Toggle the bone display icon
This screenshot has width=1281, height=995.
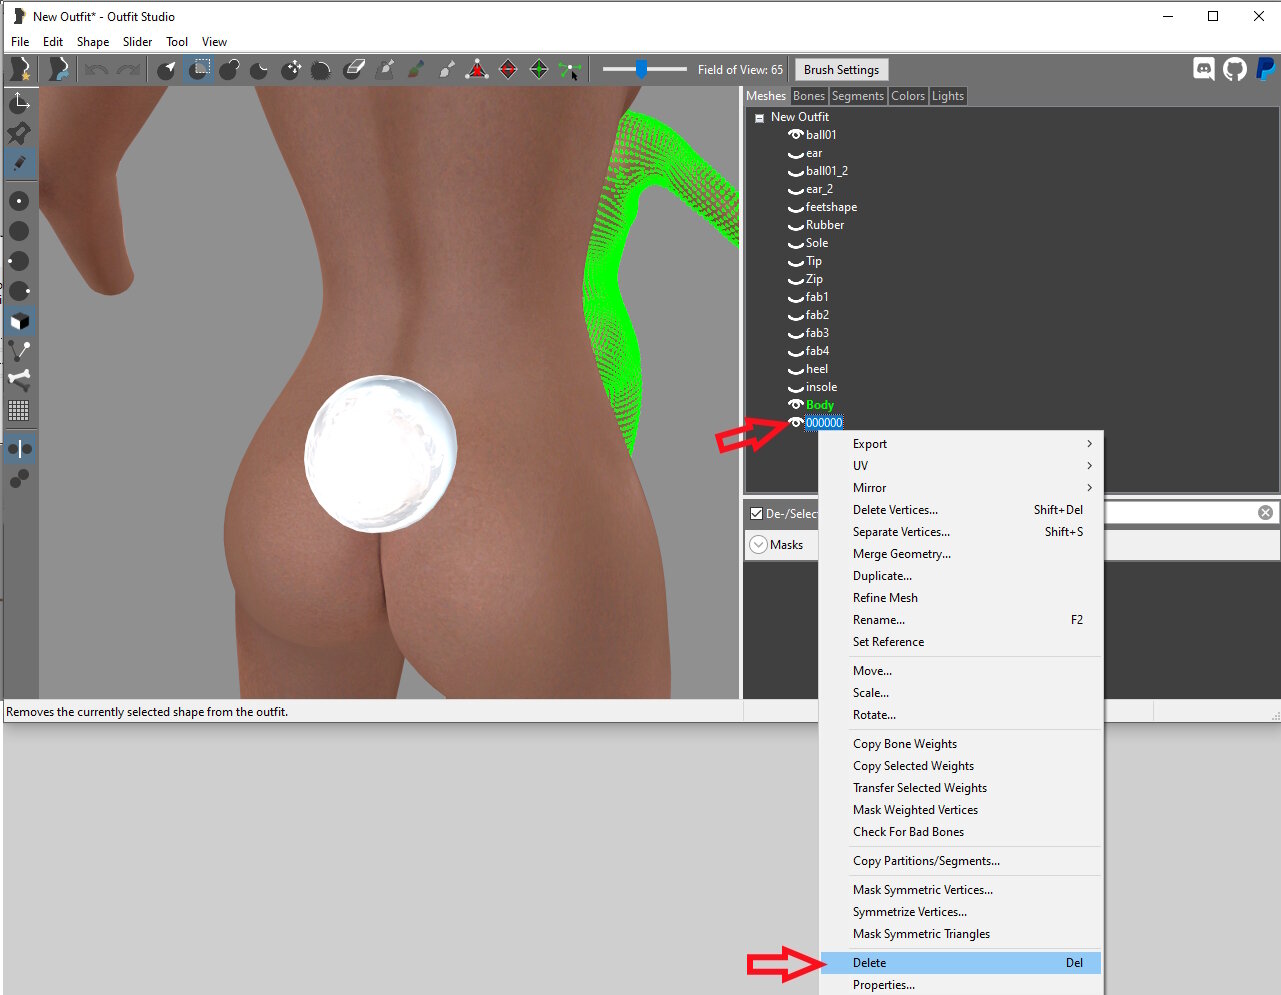pyautogui.click(x=19, y=380)
